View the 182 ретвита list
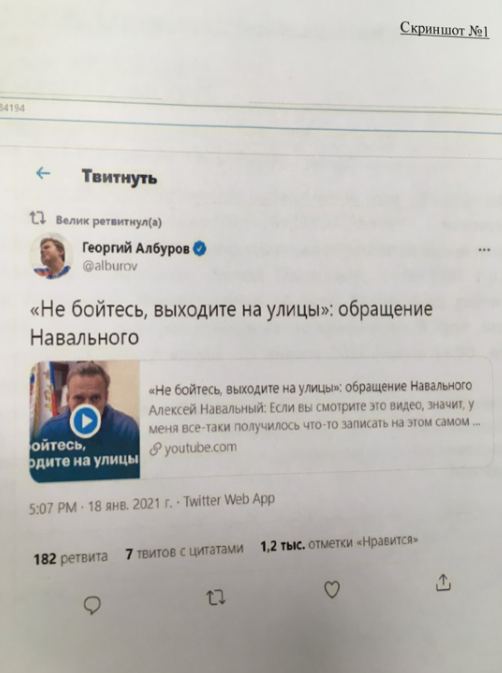The width and height of the screenshot is (502, 673). 71,558
